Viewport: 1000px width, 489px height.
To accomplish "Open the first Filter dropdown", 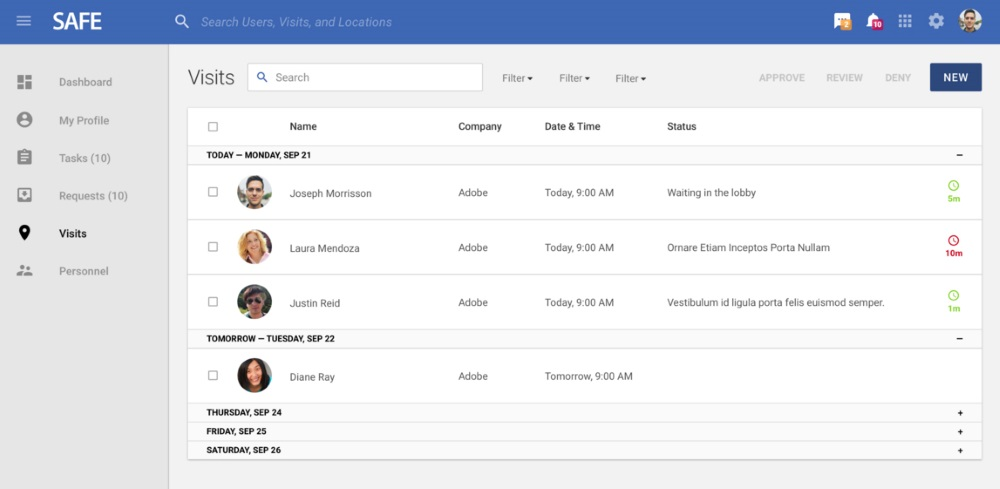I will click(x=517, y=78).
